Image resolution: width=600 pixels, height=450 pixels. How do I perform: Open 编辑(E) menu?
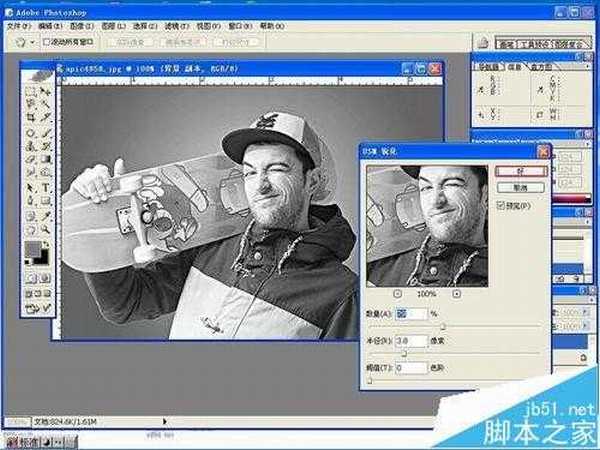pos(50,26)
